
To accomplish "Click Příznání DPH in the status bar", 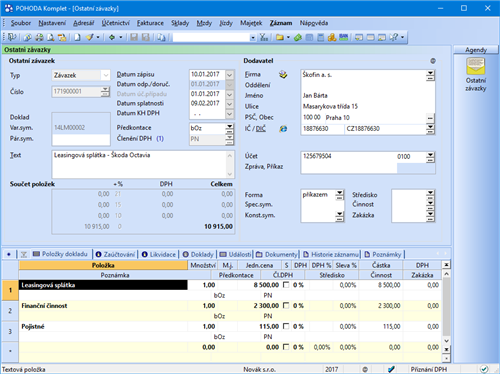I will [x=429, y=369].
